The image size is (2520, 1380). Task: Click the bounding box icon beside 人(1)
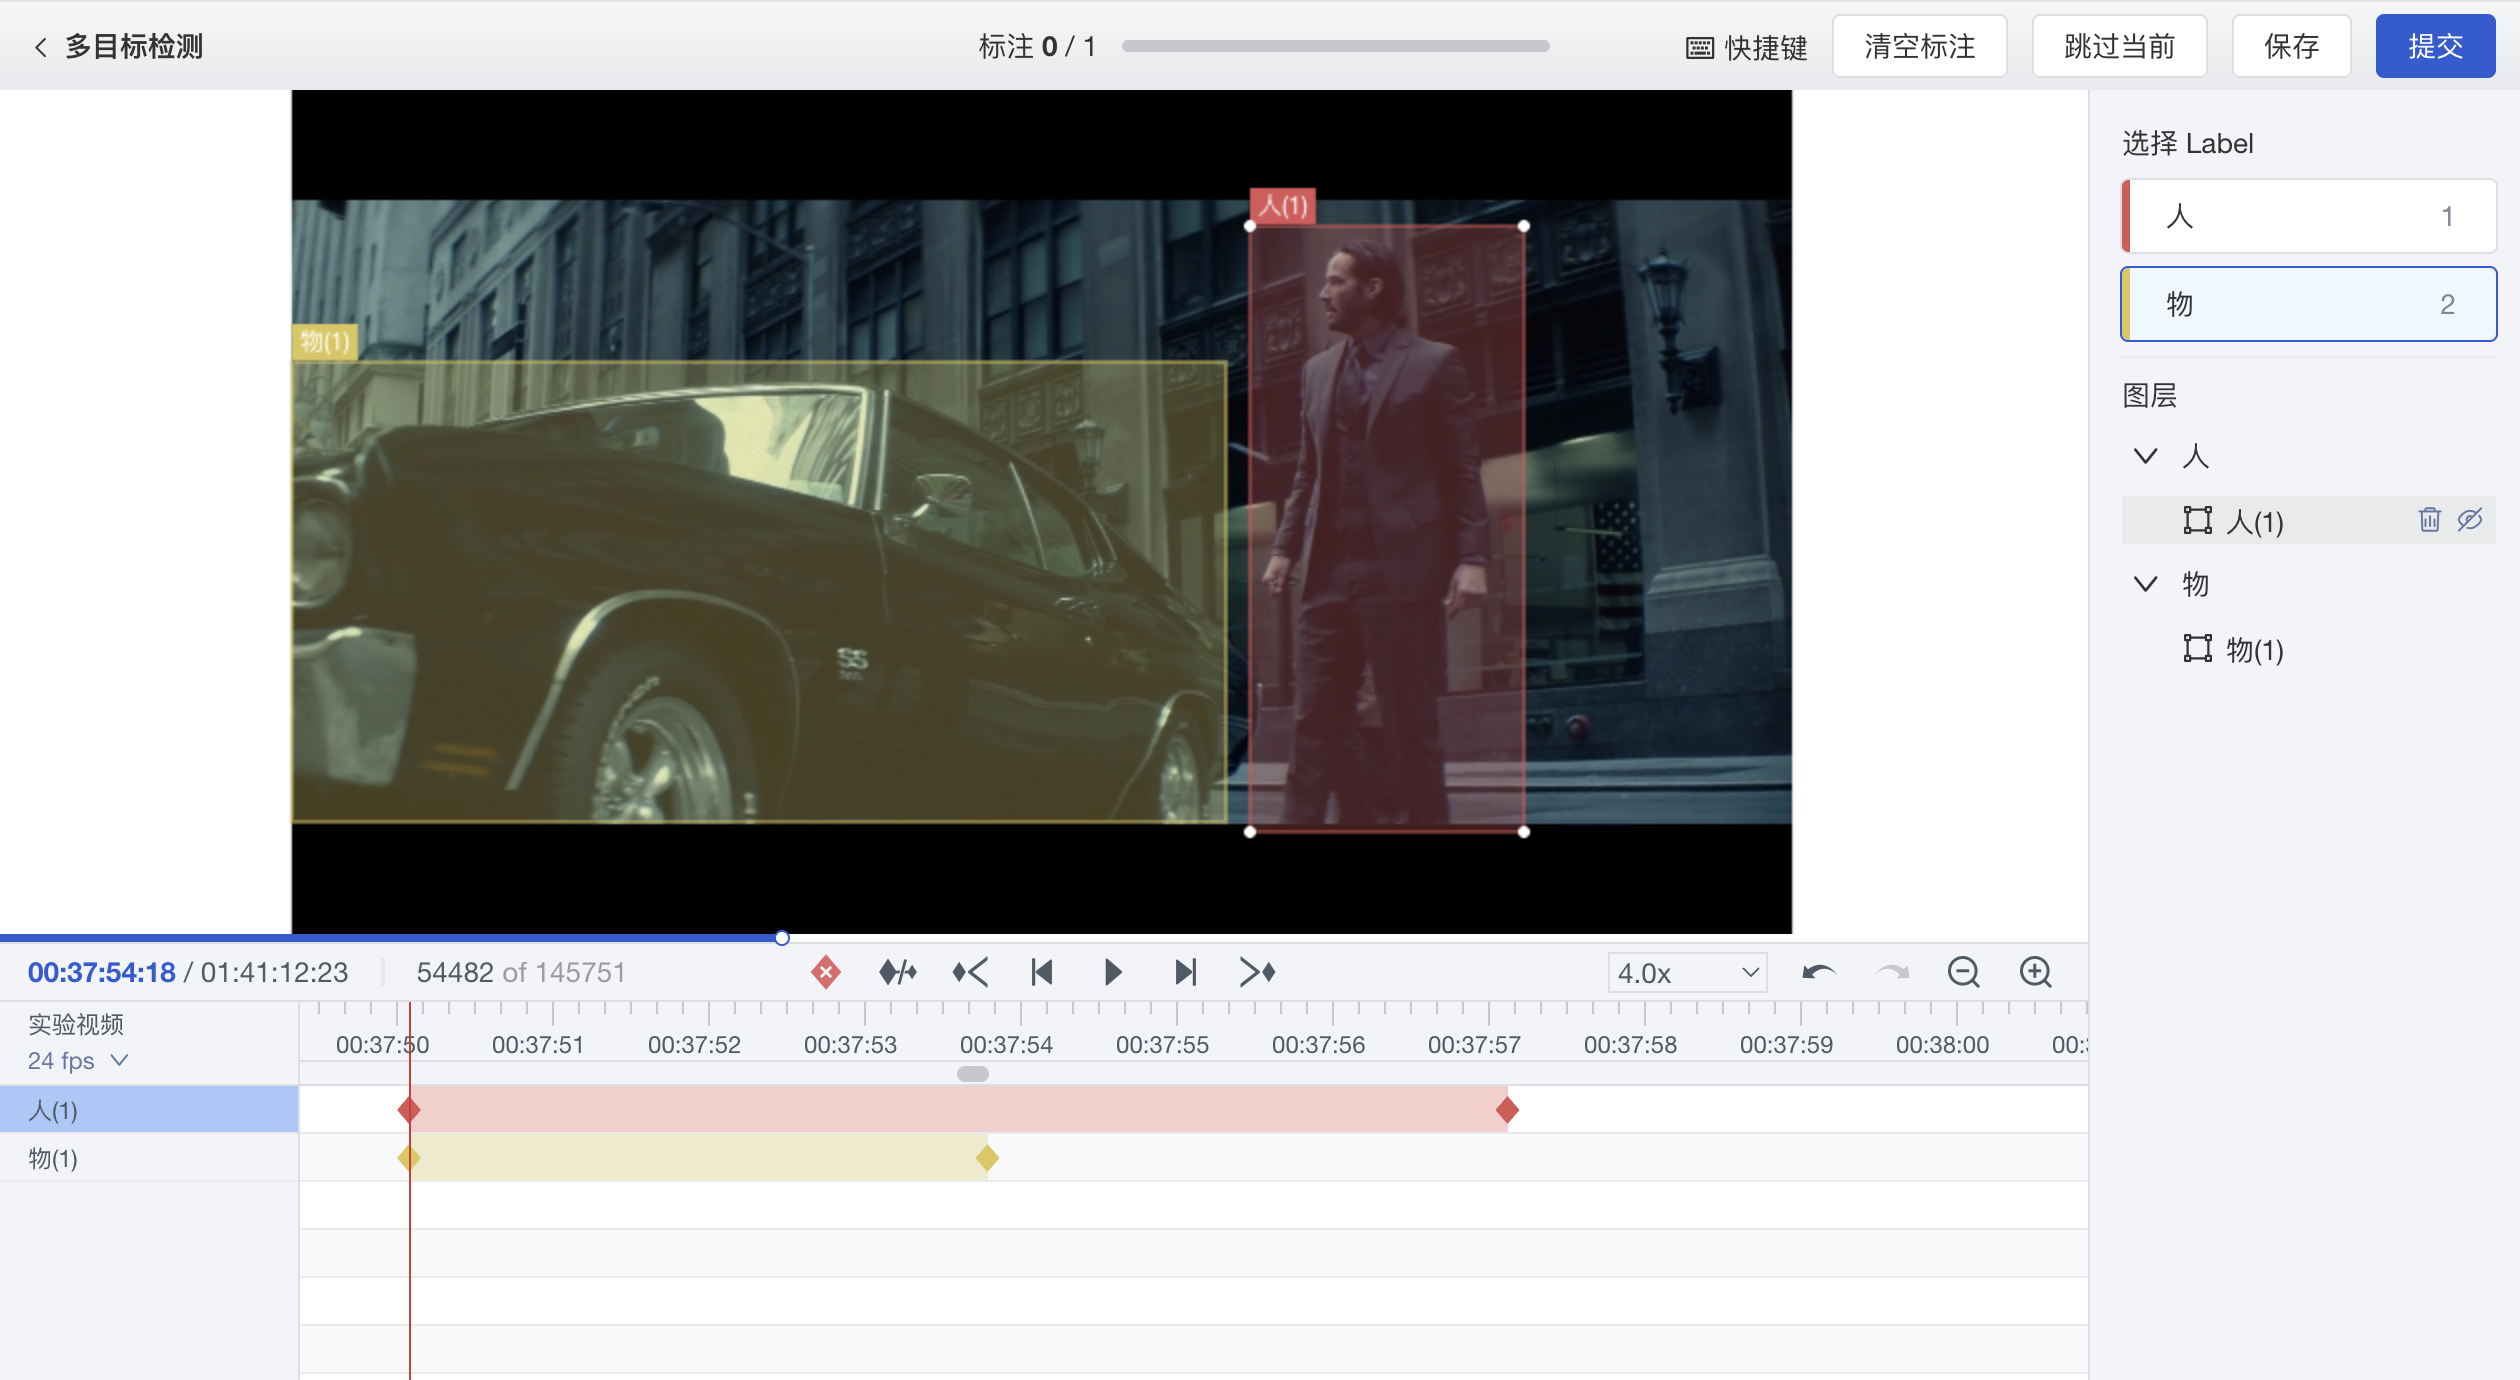coord(2197,520)
